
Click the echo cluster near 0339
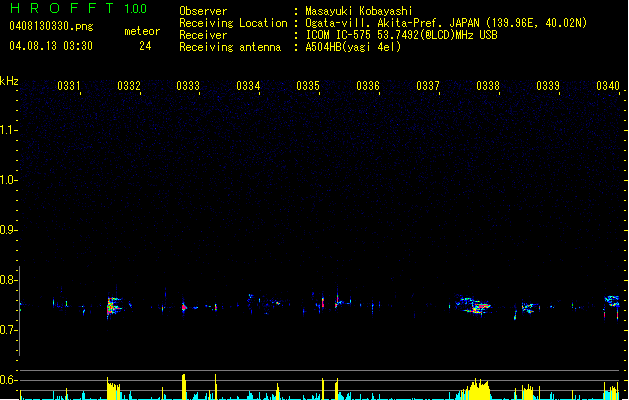(x=530, y=308)
